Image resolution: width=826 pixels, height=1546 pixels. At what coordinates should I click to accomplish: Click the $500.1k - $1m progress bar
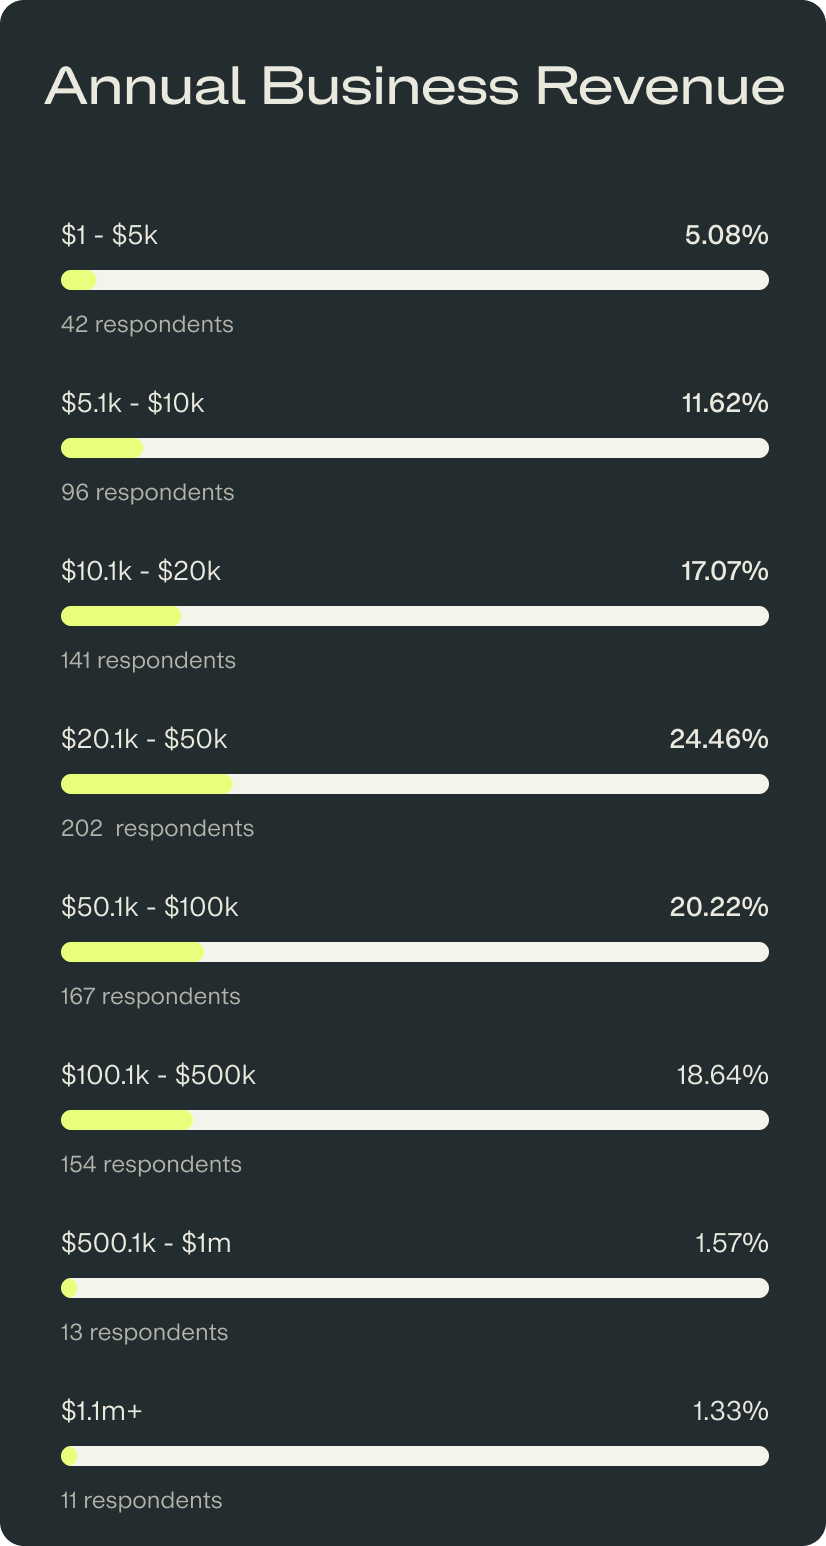pos(414,1288)
